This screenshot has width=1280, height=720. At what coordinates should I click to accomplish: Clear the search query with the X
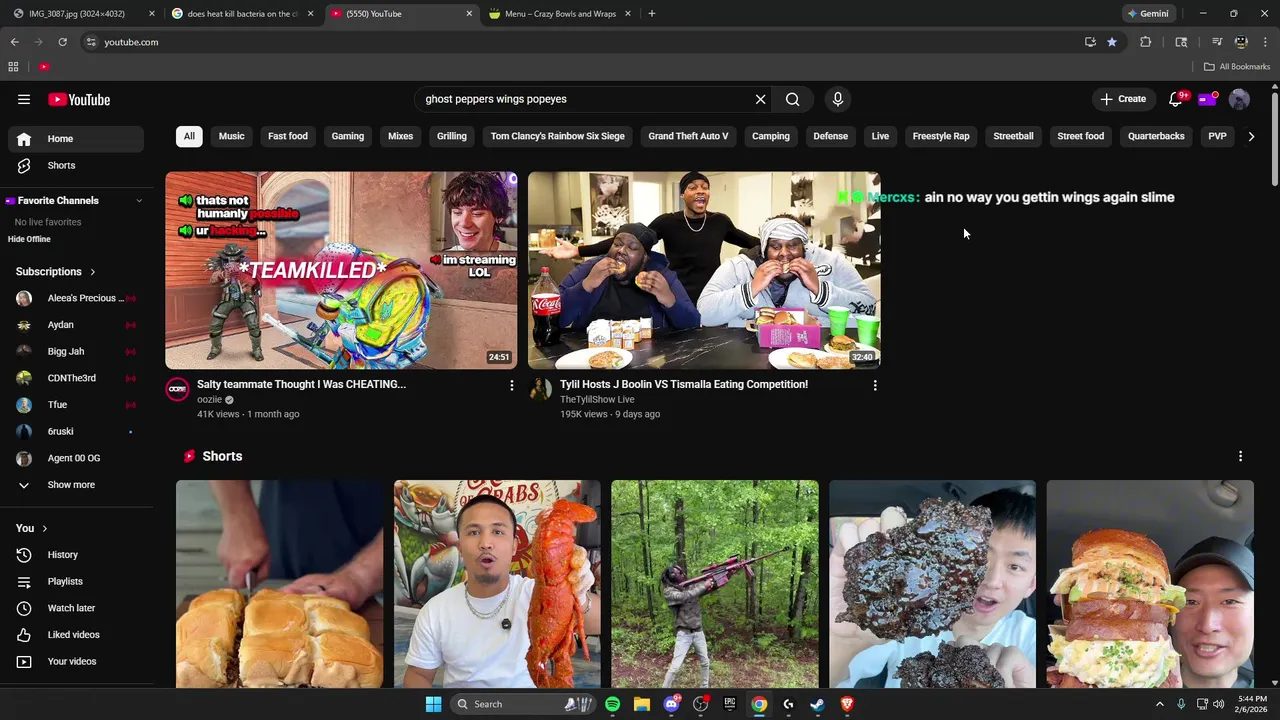(760, 99)
